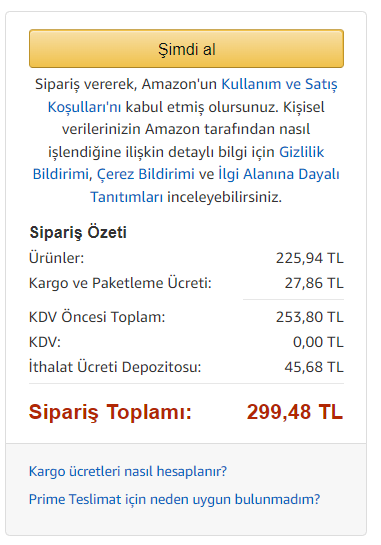Select the 45,68 TL import deposit amount
381x545 pixels.
pyautogui.click(x=314, y=367)
